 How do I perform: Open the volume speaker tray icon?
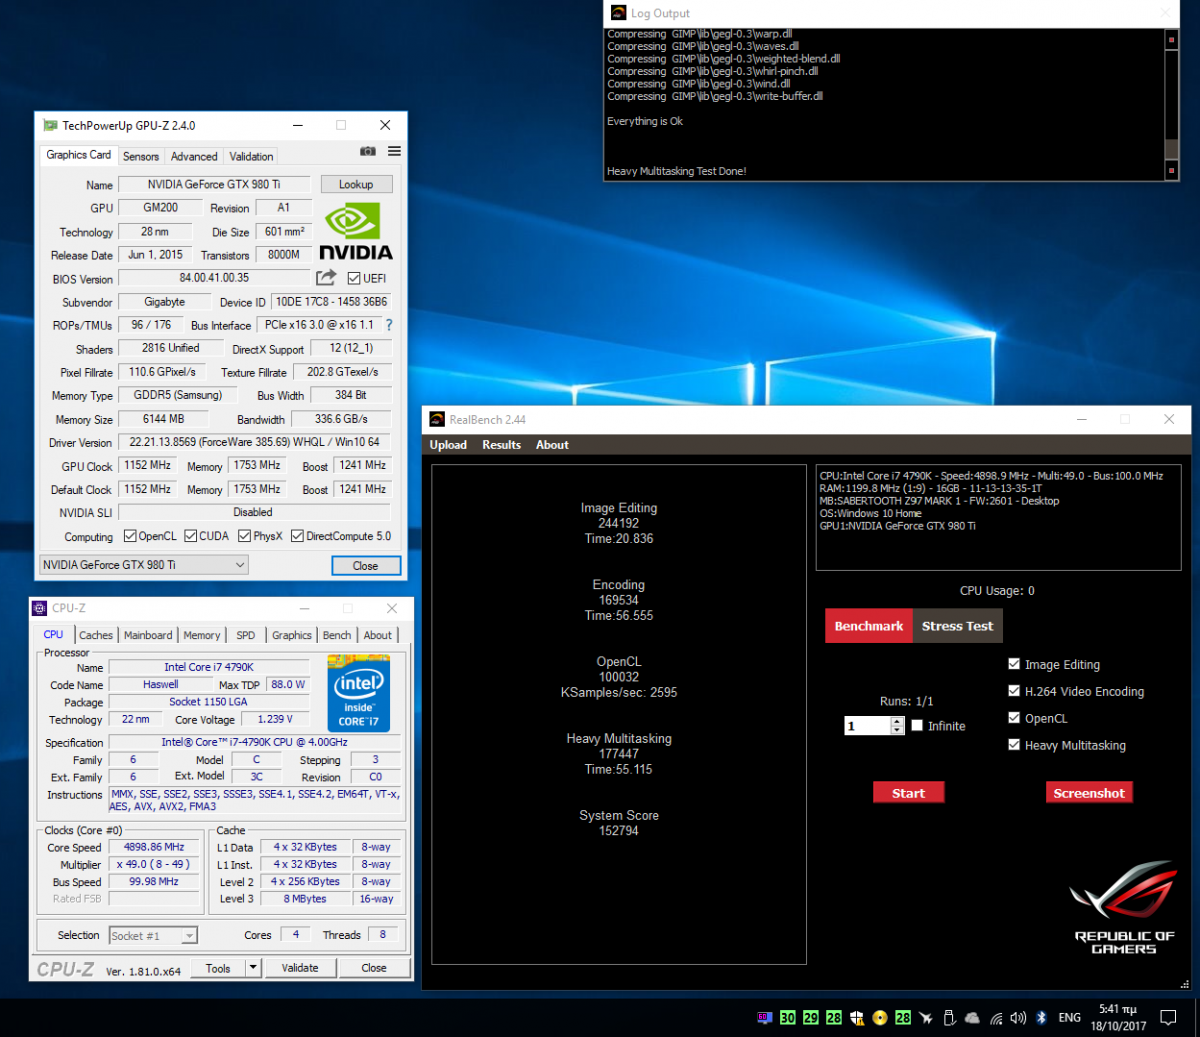[x=1018, y=1018]
